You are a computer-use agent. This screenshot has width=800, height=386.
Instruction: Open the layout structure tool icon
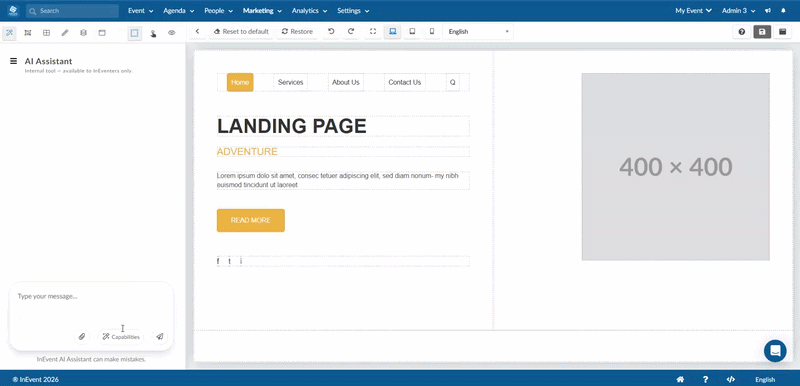(x=28, y=33)
